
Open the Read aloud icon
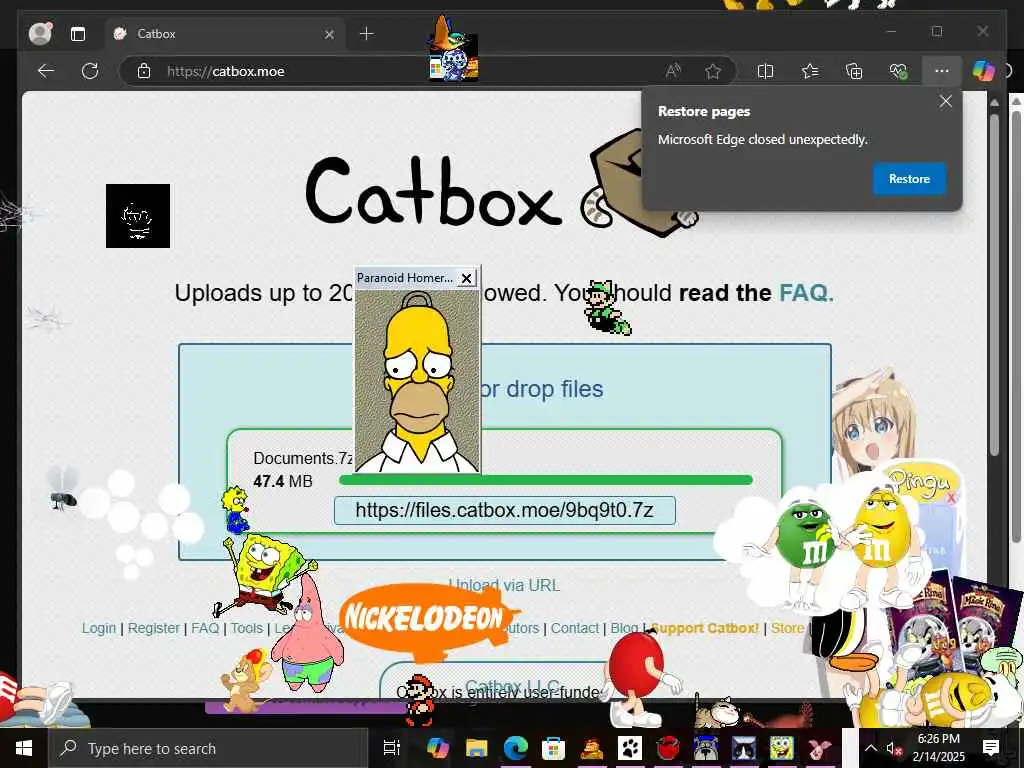tap(673, 71)
